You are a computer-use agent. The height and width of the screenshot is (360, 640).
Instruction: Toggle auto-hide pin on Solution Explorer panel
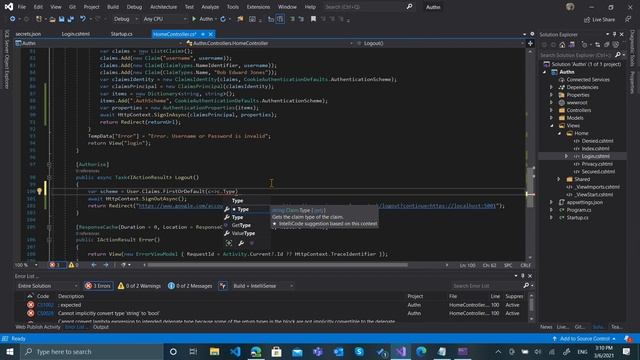(614, 35)
